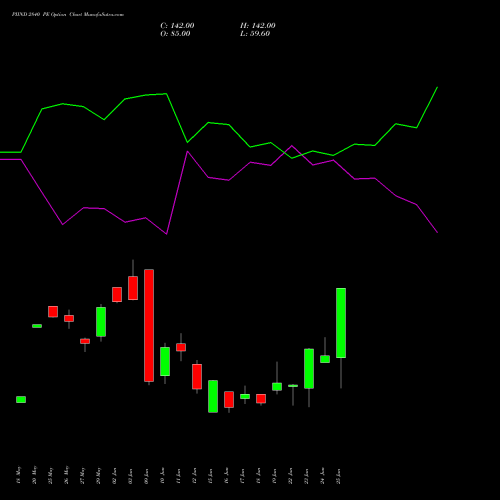Viewport: 500px width, 500px height.
Task: Click the 20 May date label
Action: tap(34, 475)
